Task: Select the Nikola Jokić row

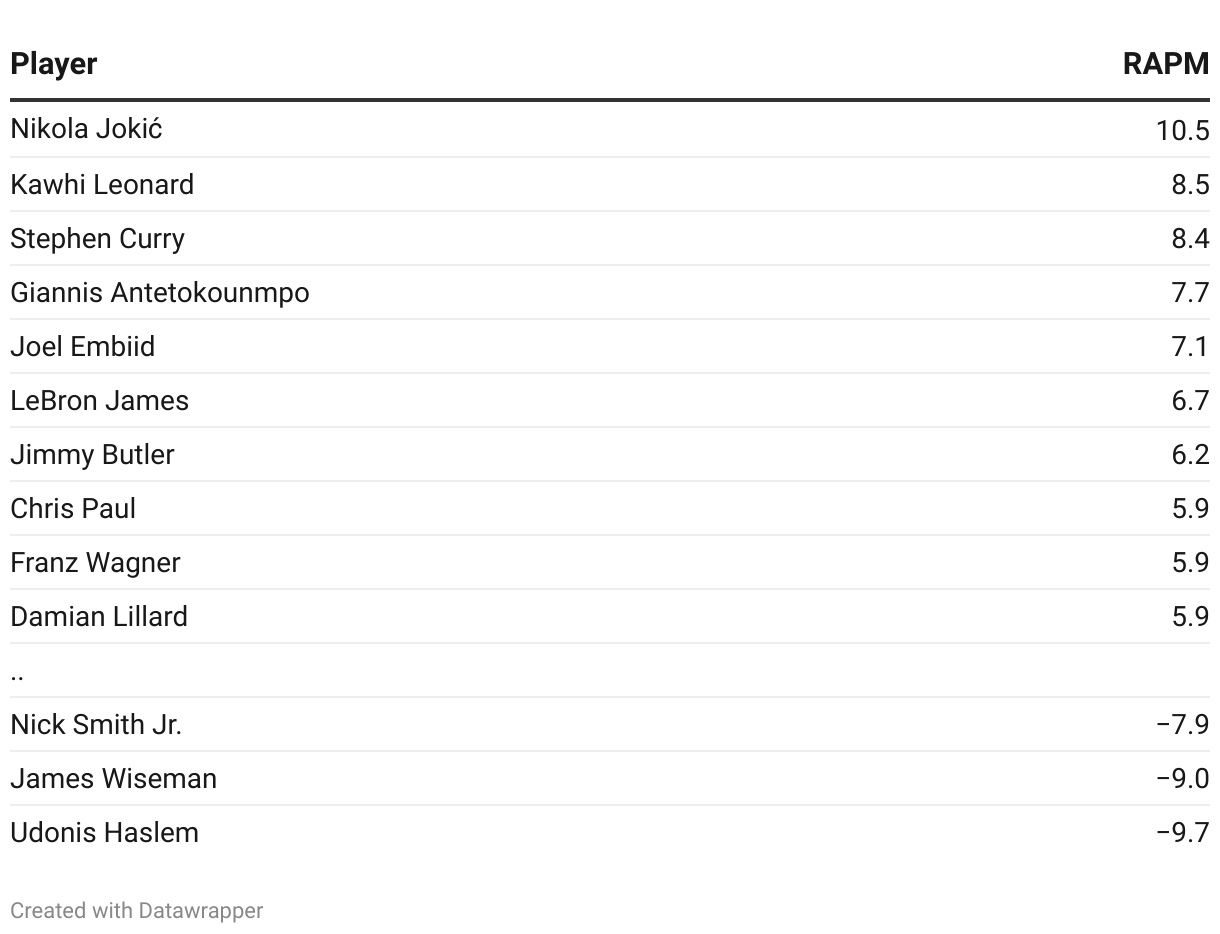Action: tap(610, 130)
